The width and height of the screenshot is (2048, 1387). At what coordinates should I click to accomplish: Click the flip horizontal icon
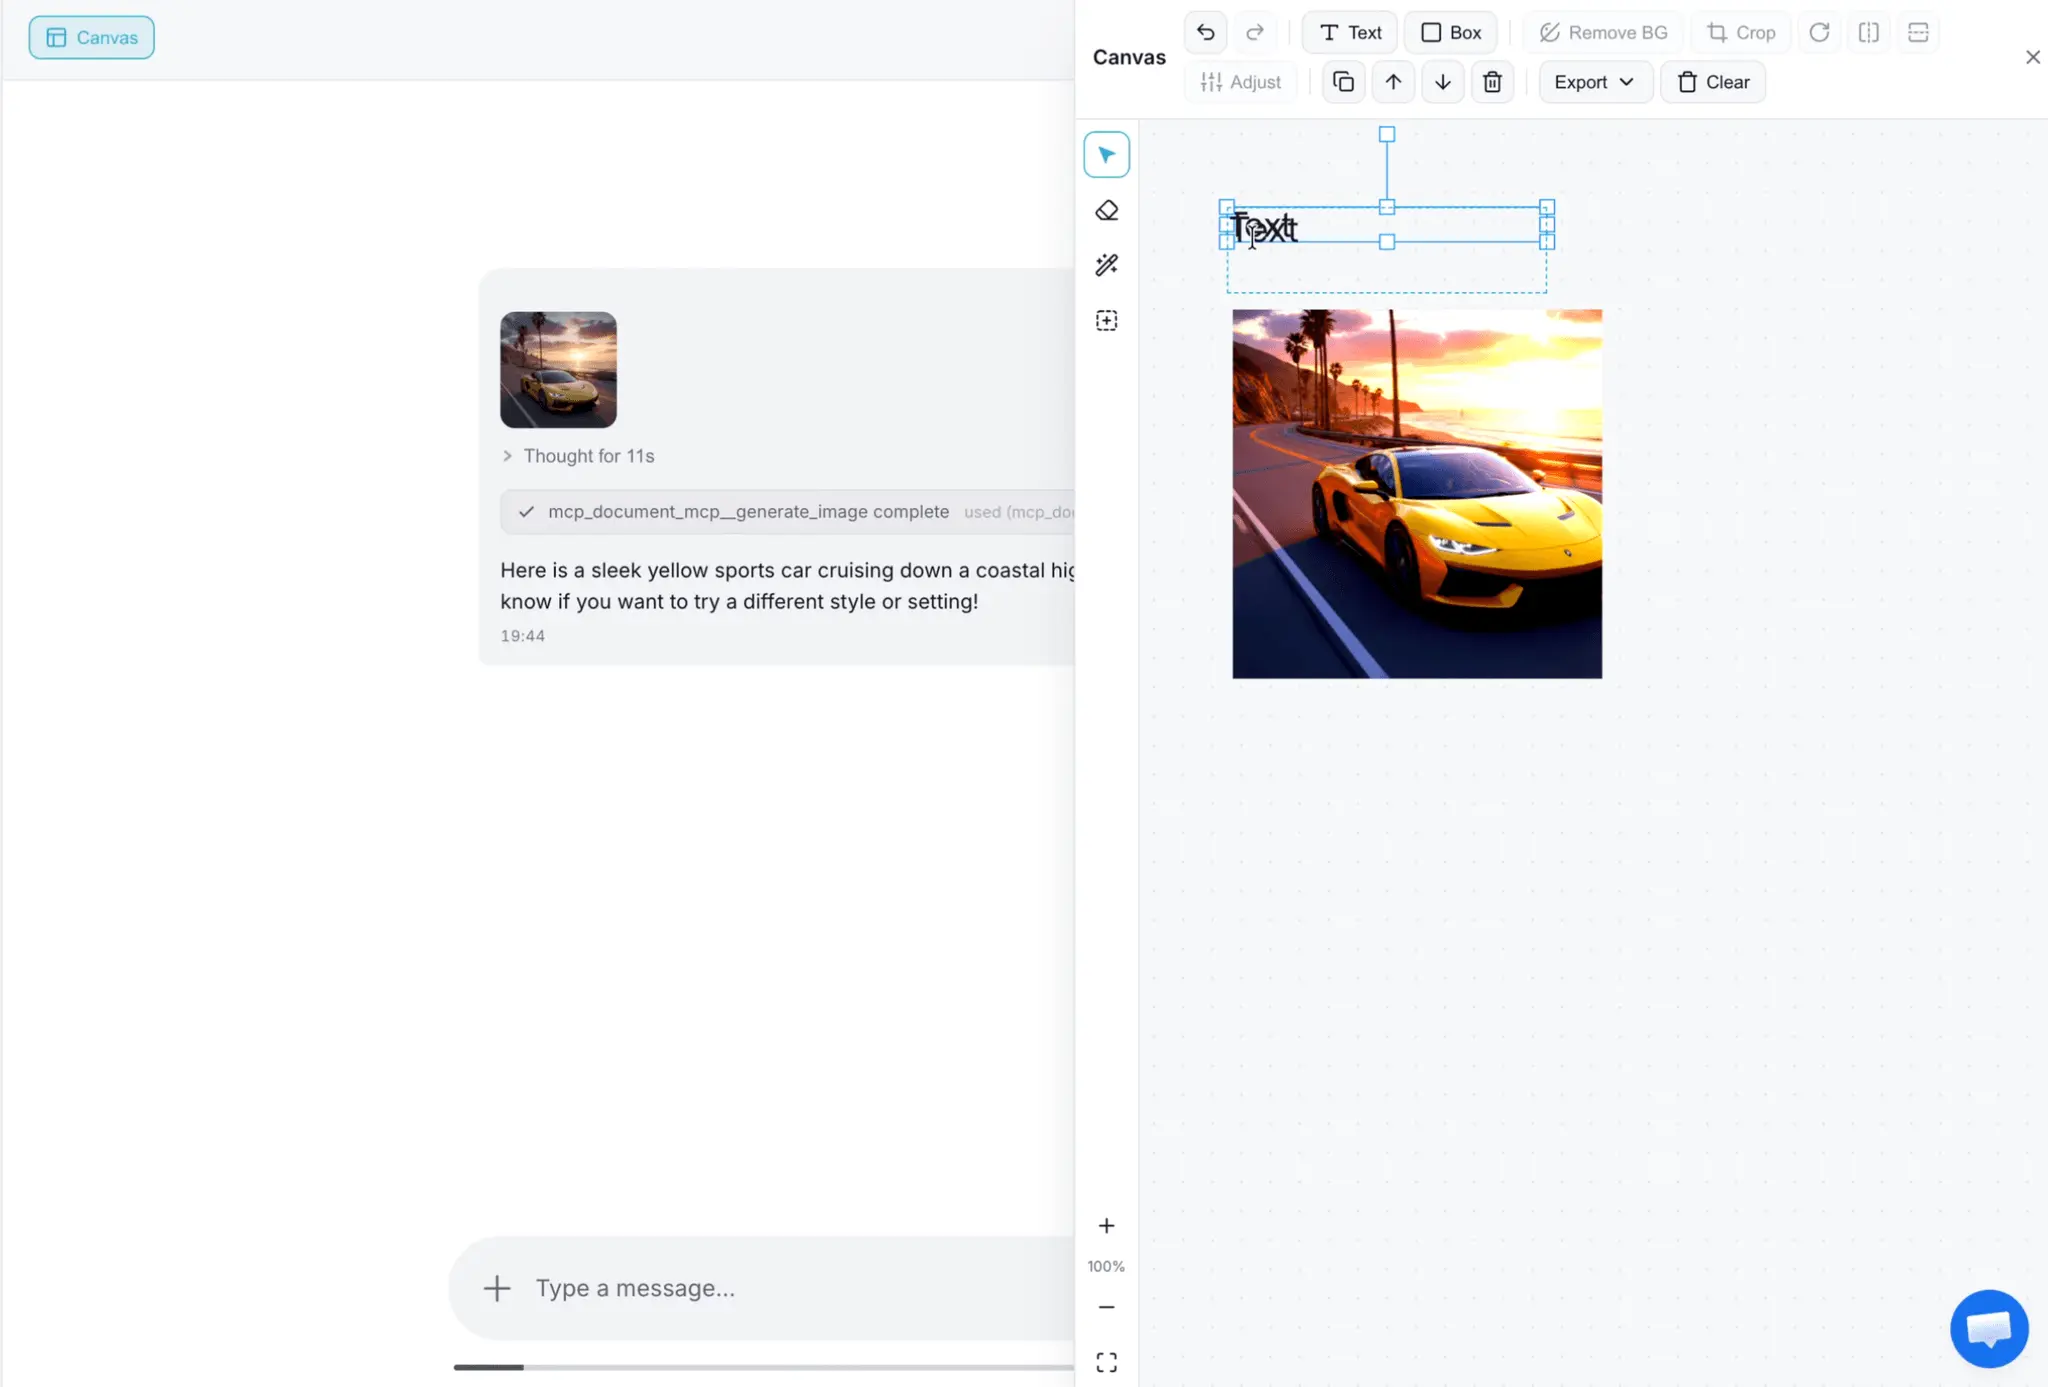click(x=1868, y=32)
